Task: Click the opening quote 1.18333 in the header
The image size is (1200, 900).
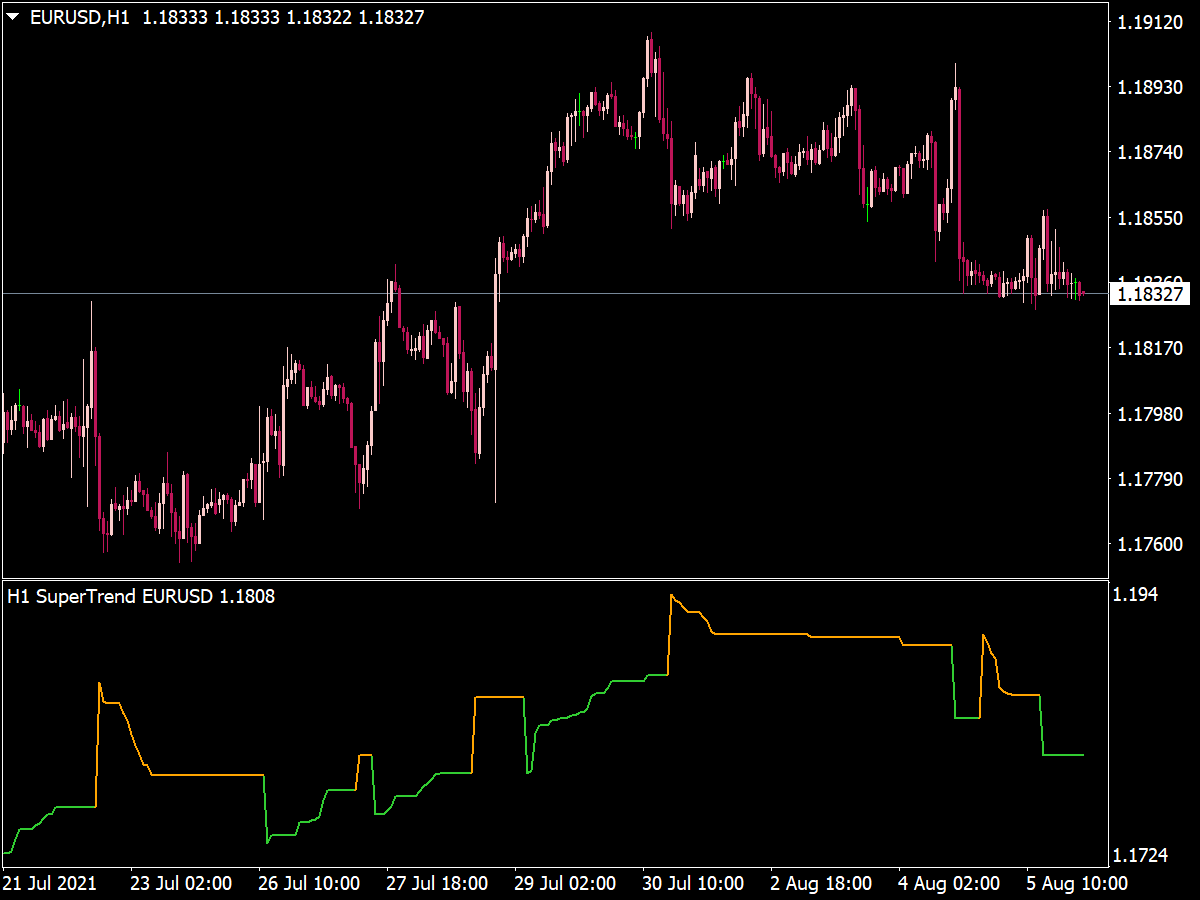Action: [x=177, y=16]
